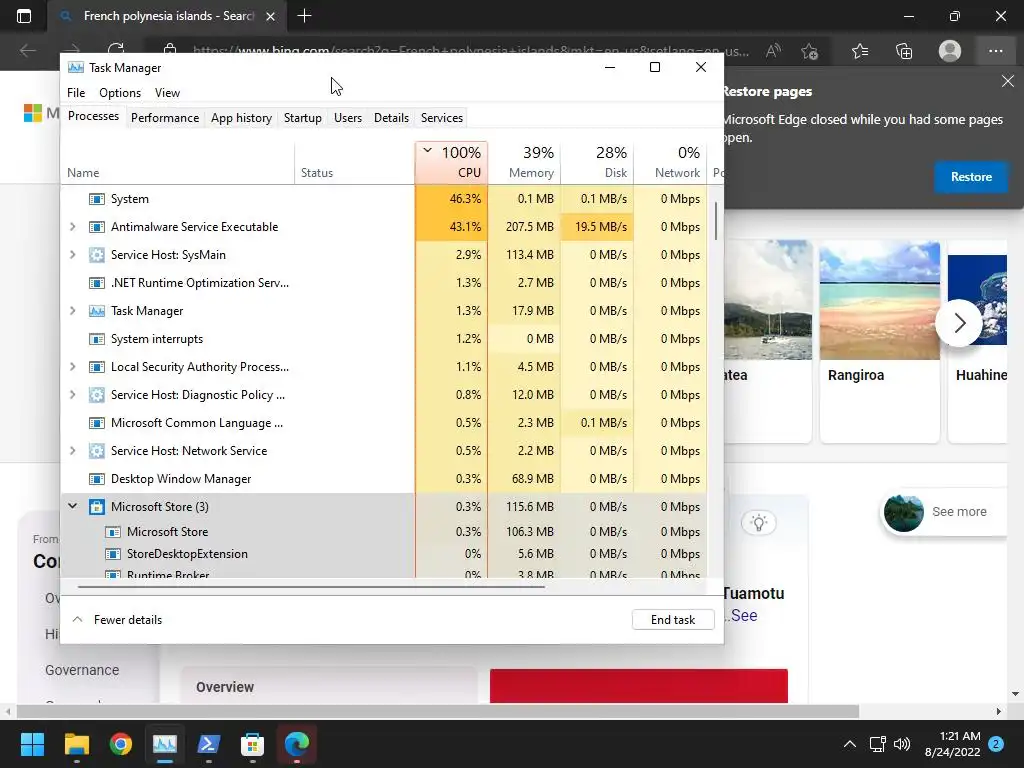Click the lightbulb icon on Bing page
This screenshot has width=1024, height=768.
[758, 522]
